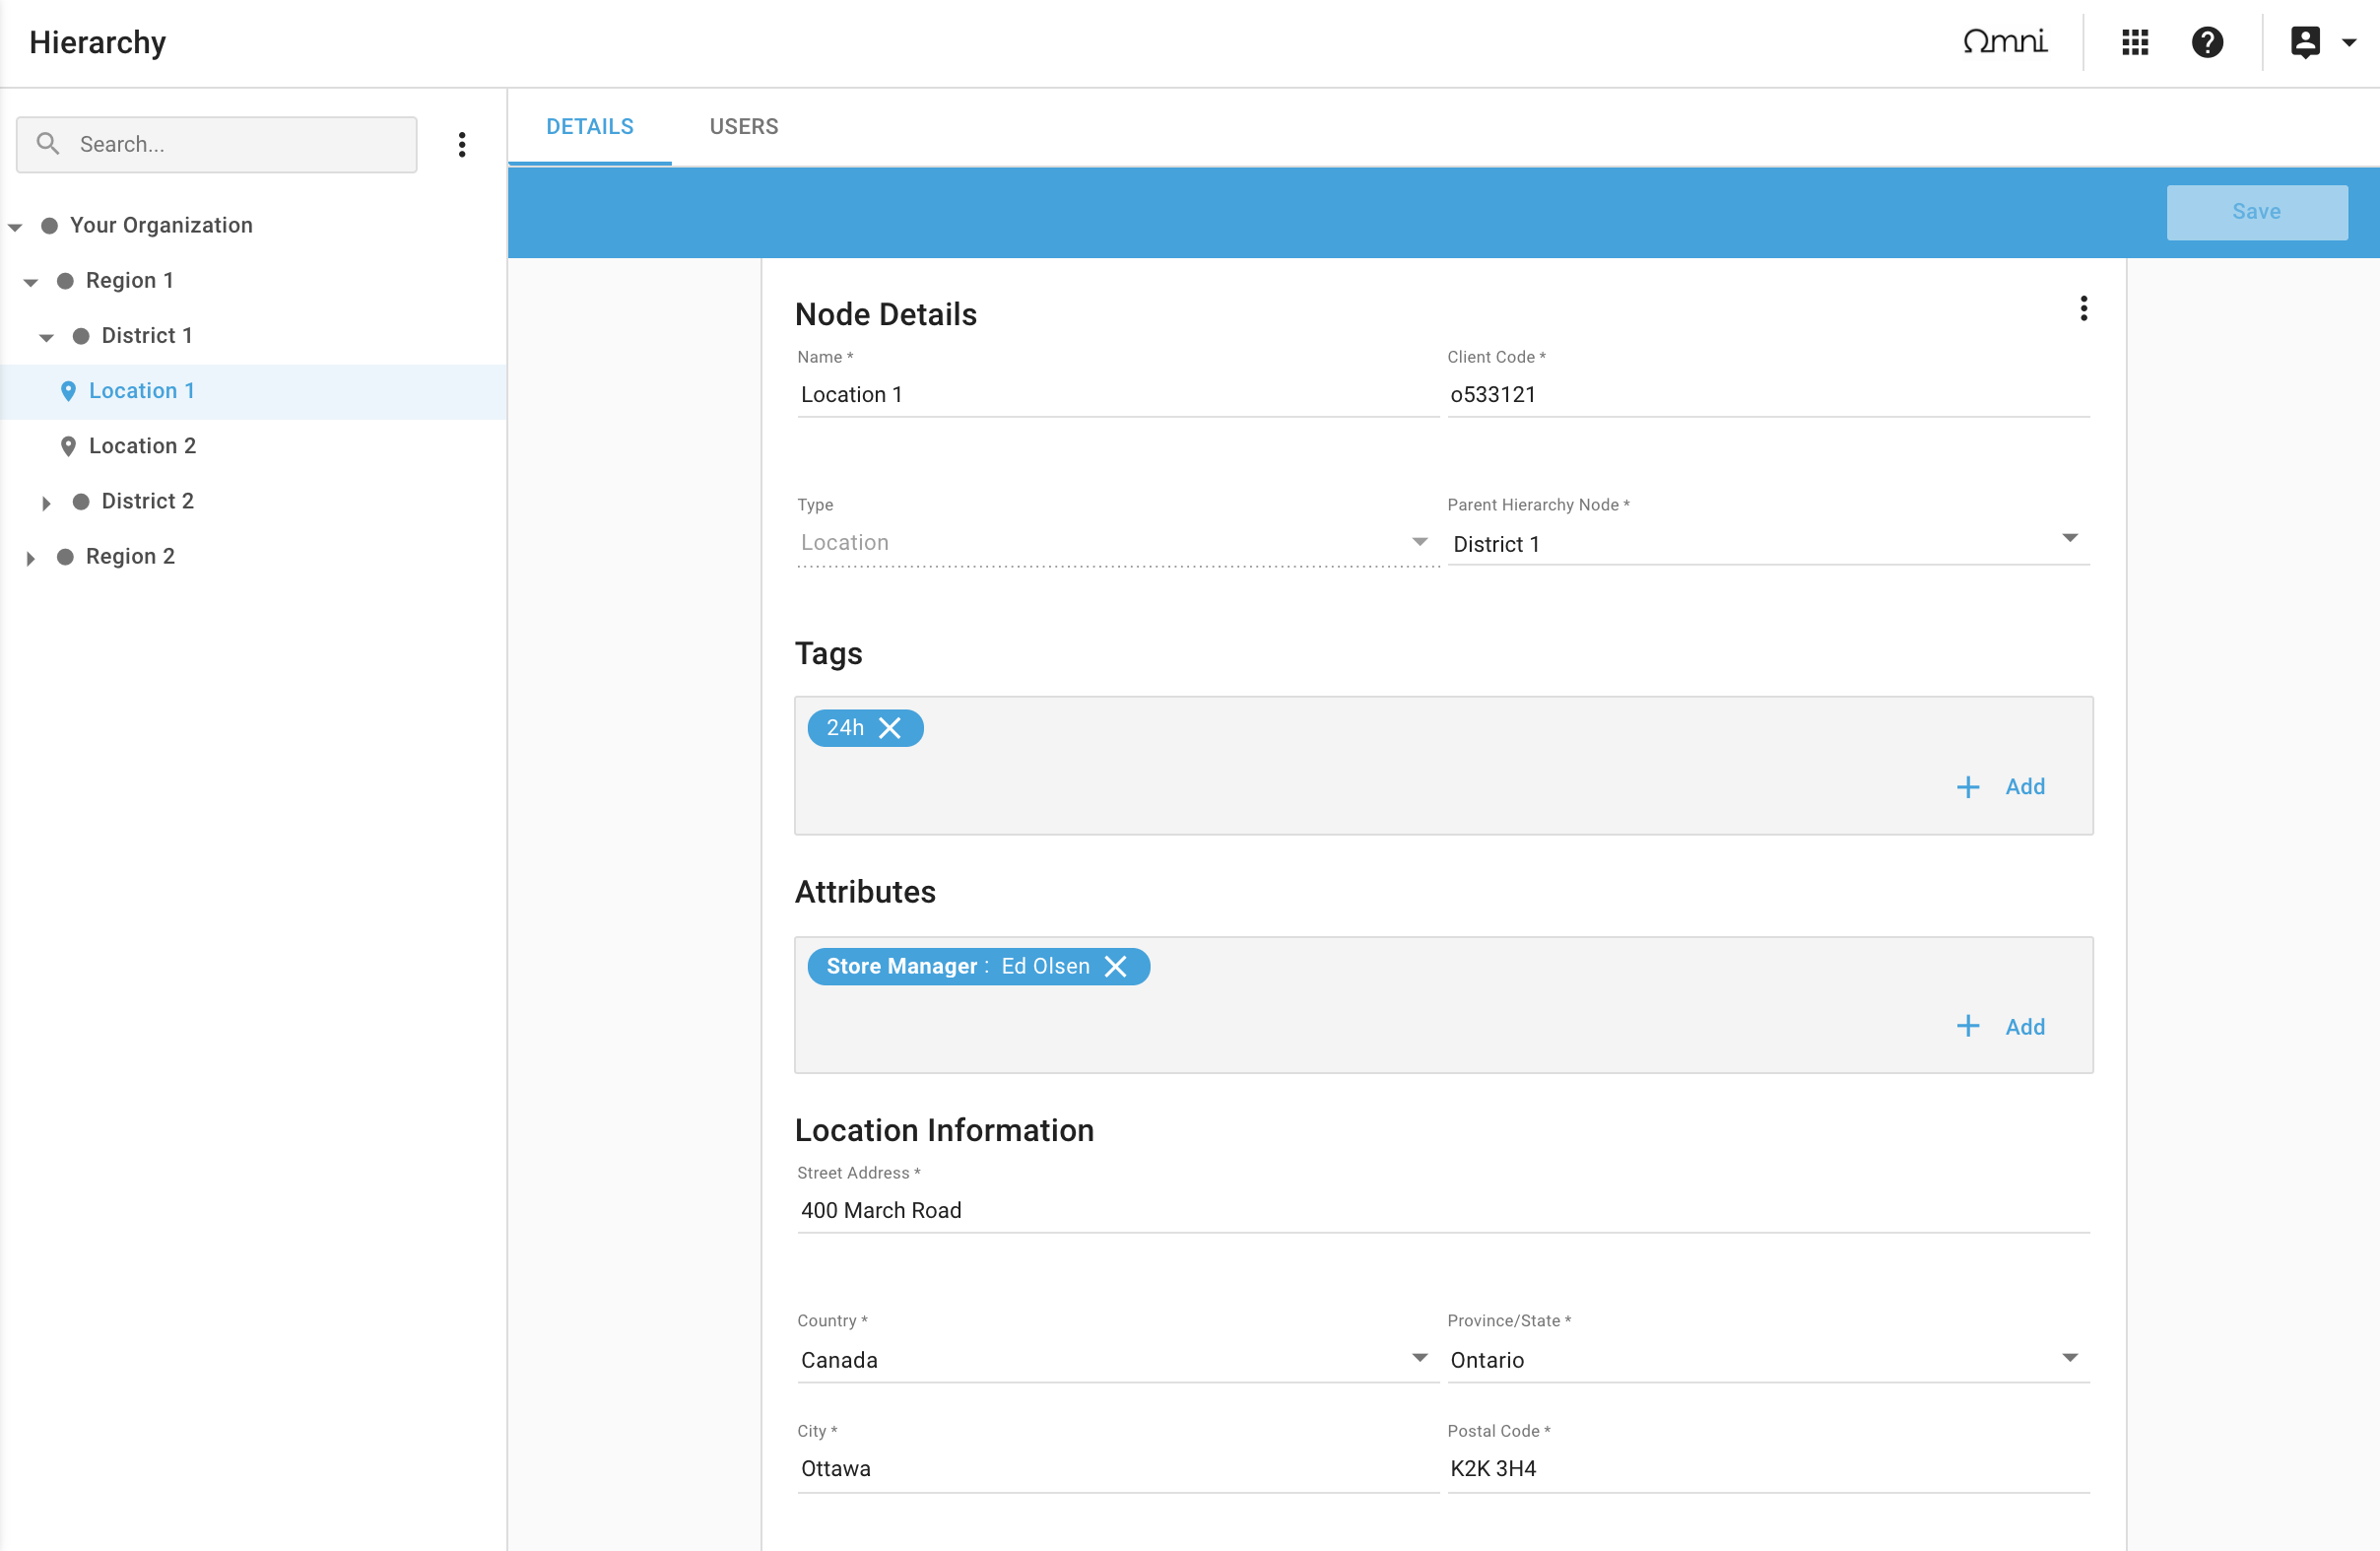Expand the Region 2 node

tap(31, 558)
